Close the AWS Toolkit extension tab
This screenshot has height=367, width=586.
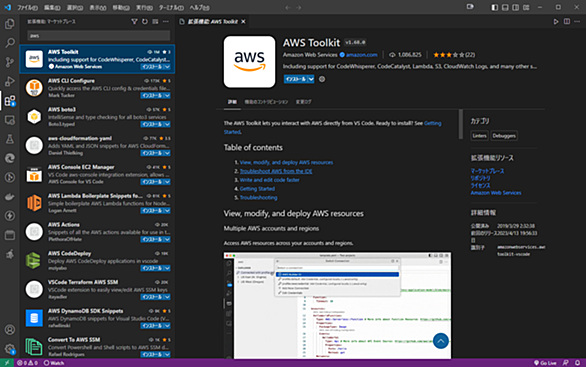click(243, 22)
